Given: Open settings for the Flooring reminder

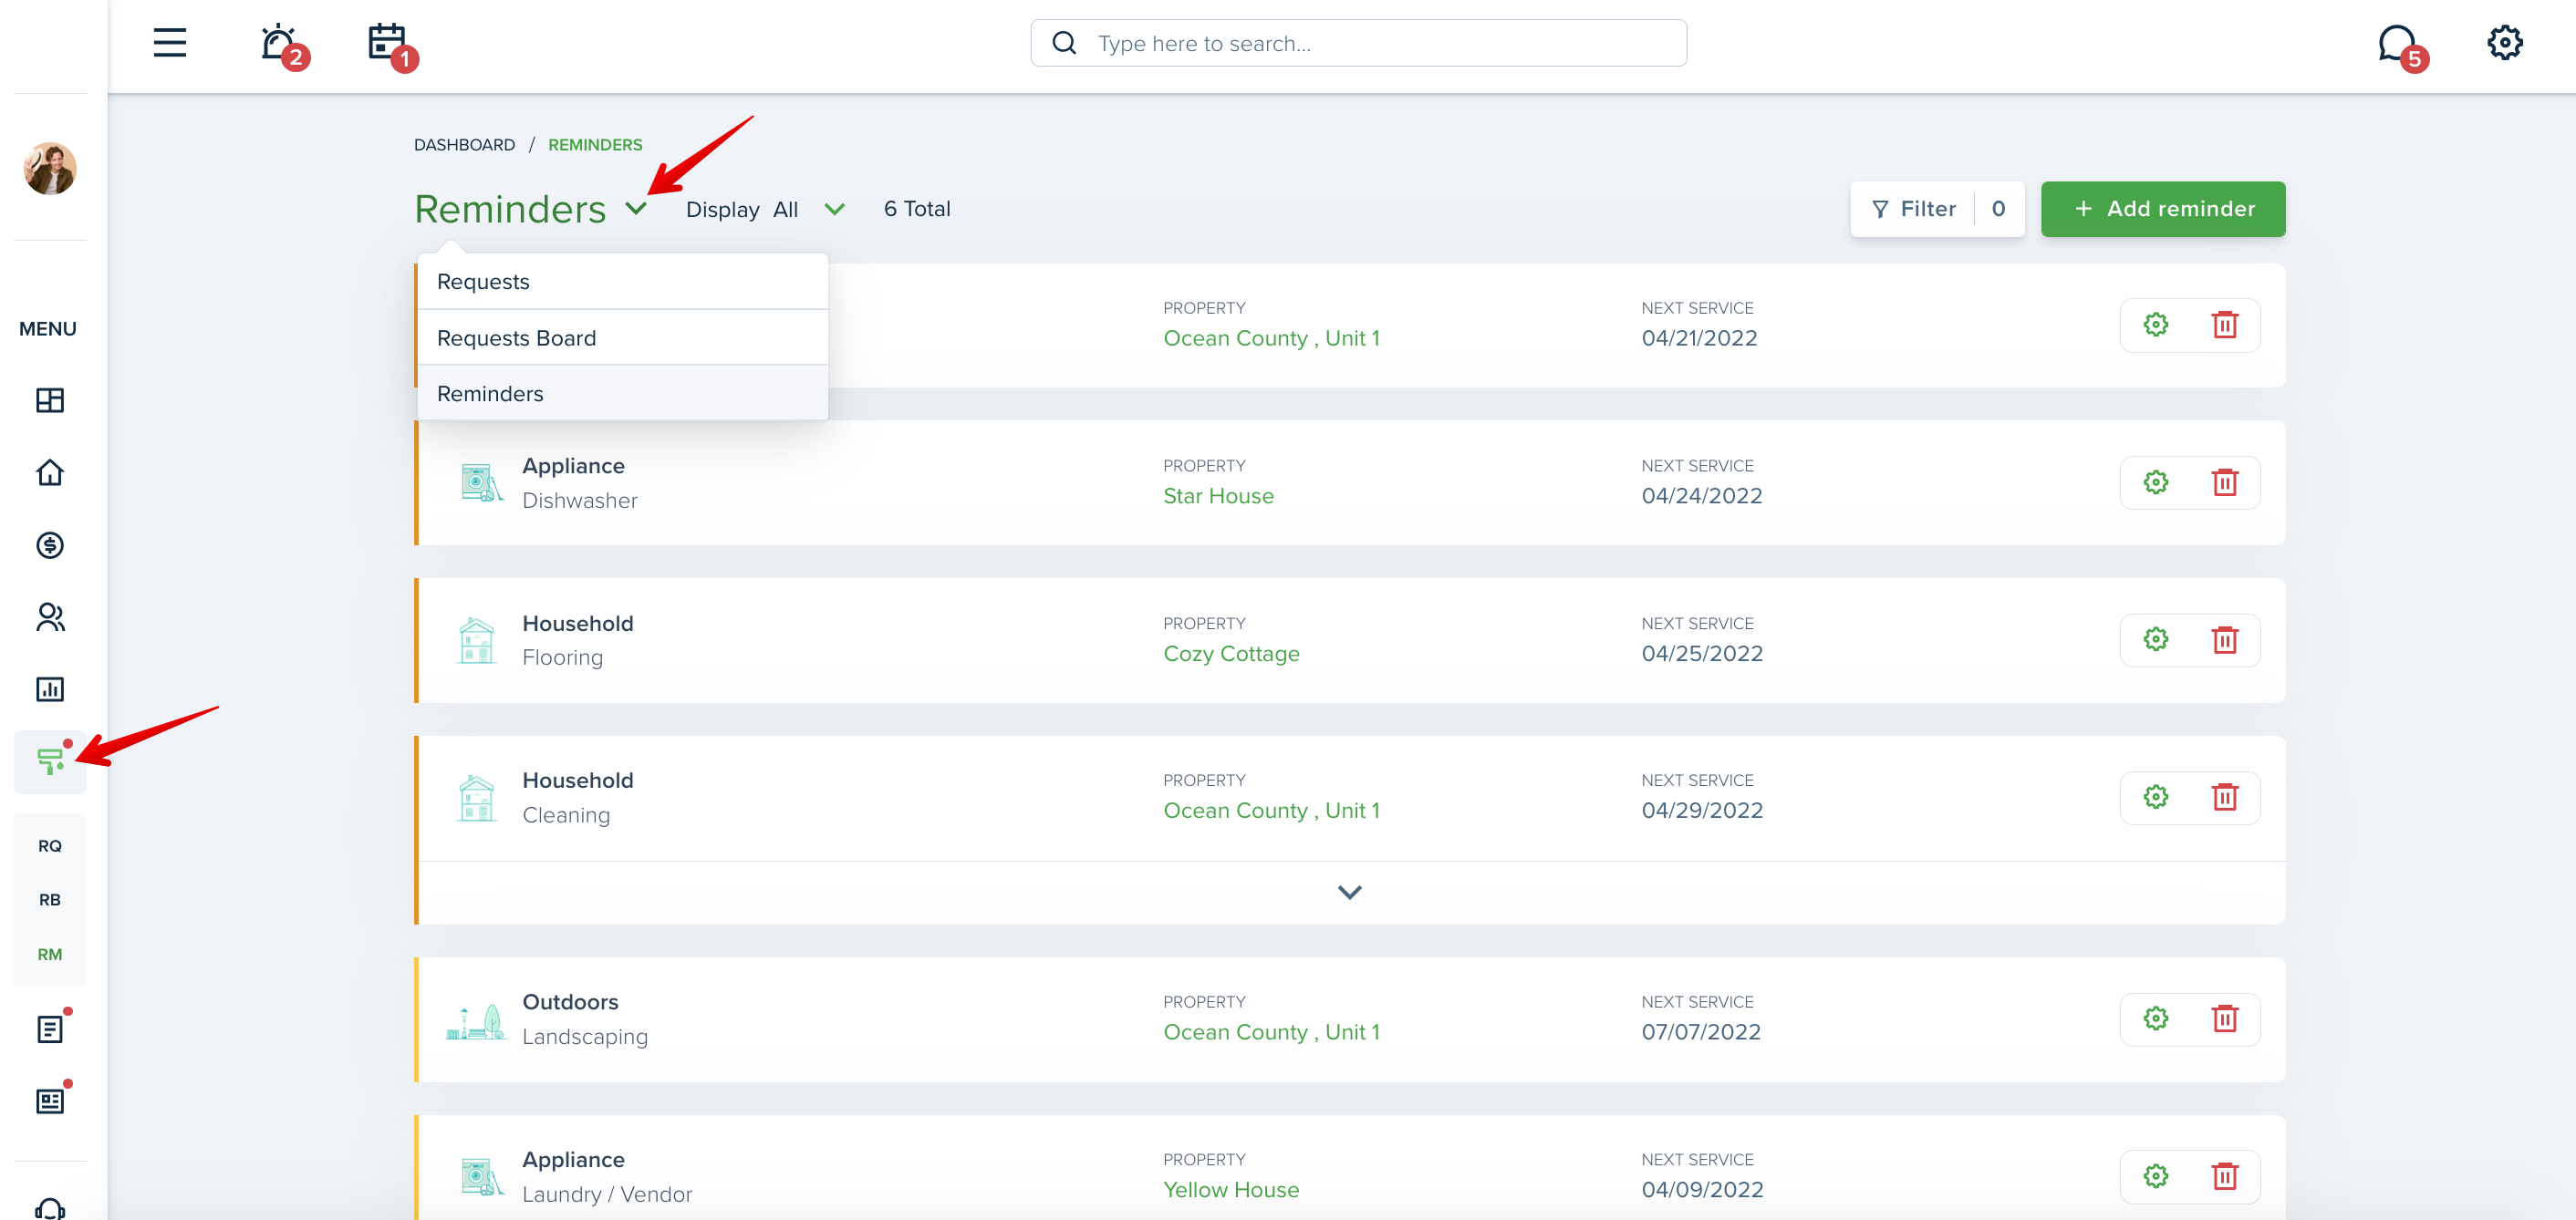Looking at the screenshot, I should [2155, 639].
